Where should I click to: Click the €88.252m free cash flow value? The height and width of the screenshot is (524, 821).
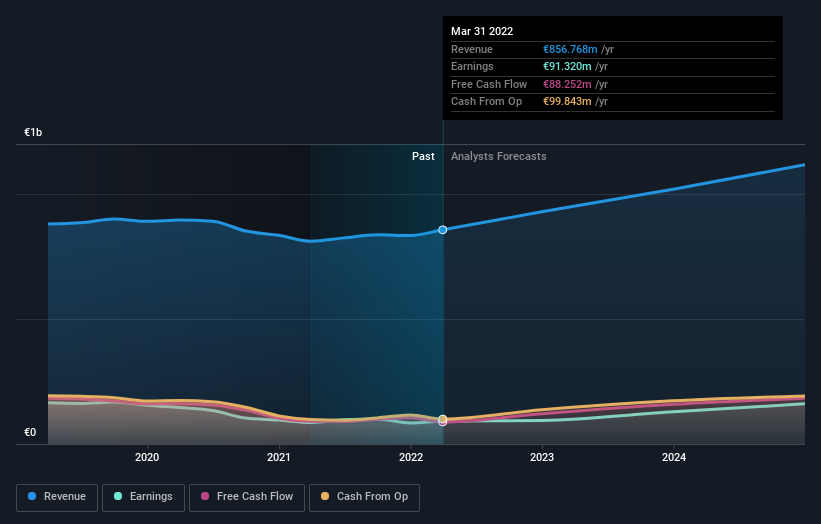[x=567, y=84]
